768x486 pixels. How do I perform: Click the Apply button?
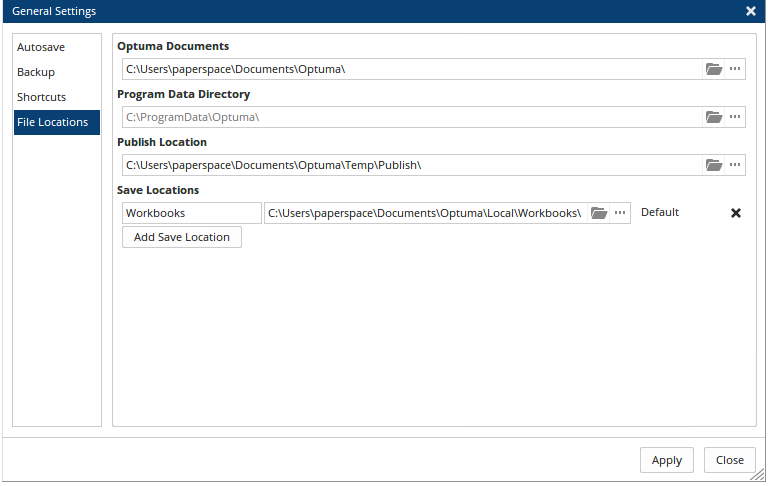(x=667, y=460)
